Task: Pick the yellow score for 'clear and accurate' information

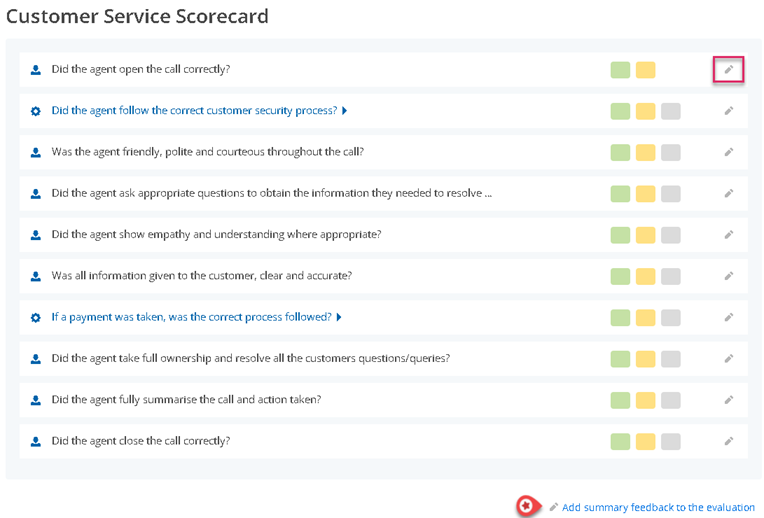Action: click(645, 276)
